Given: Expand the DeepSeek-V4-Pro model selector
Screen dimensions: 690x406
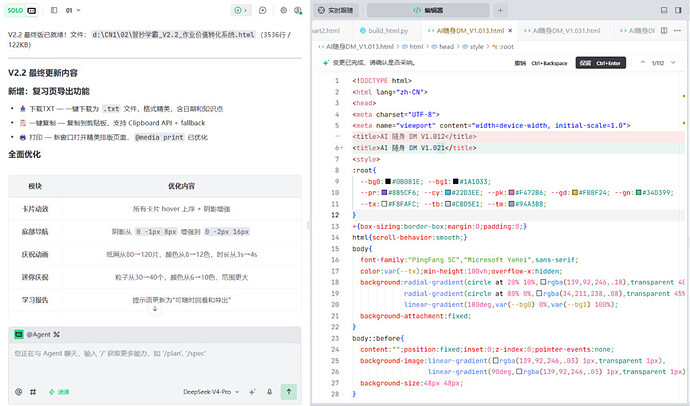Looking at the screenshot, I should pyautogui.click(x=211, y=391).
